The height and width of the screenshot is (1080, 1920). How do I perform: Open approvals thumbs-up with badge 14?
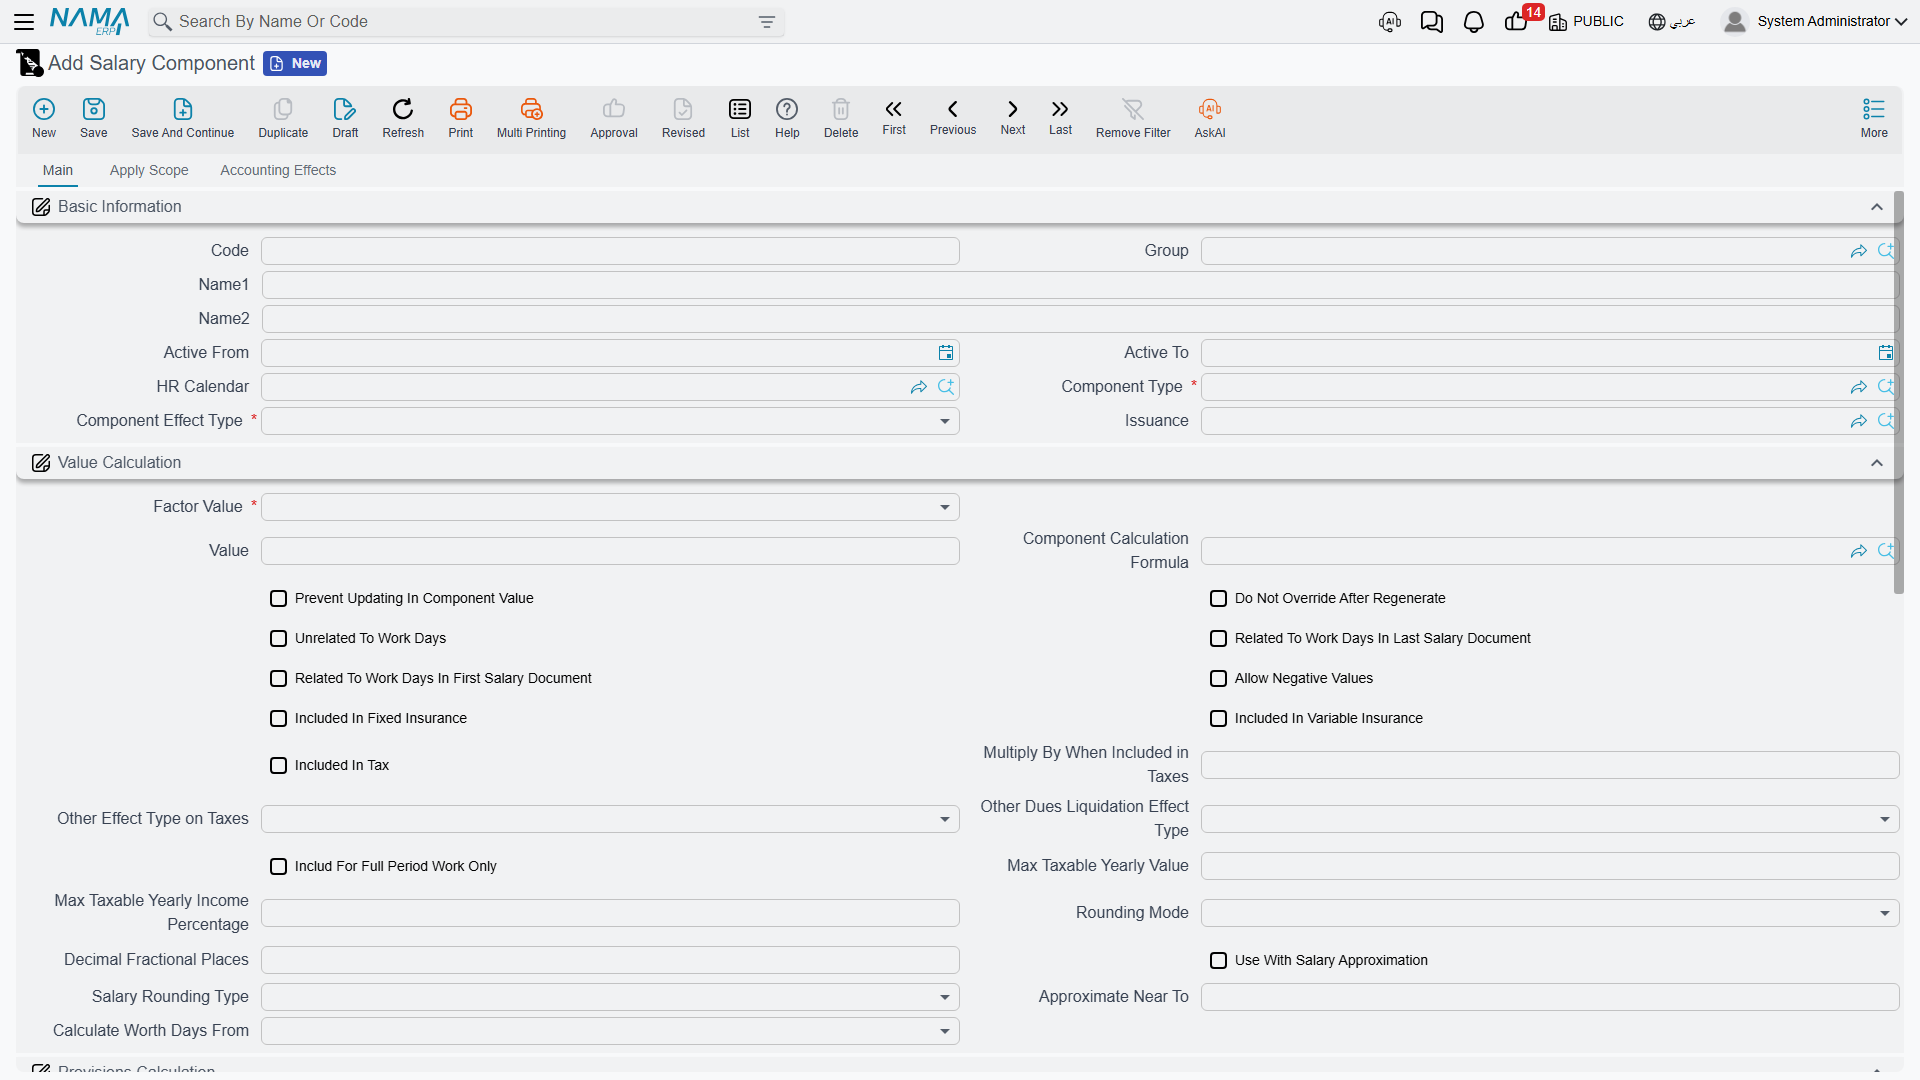pyautogui.click(x=1518, y=20)
